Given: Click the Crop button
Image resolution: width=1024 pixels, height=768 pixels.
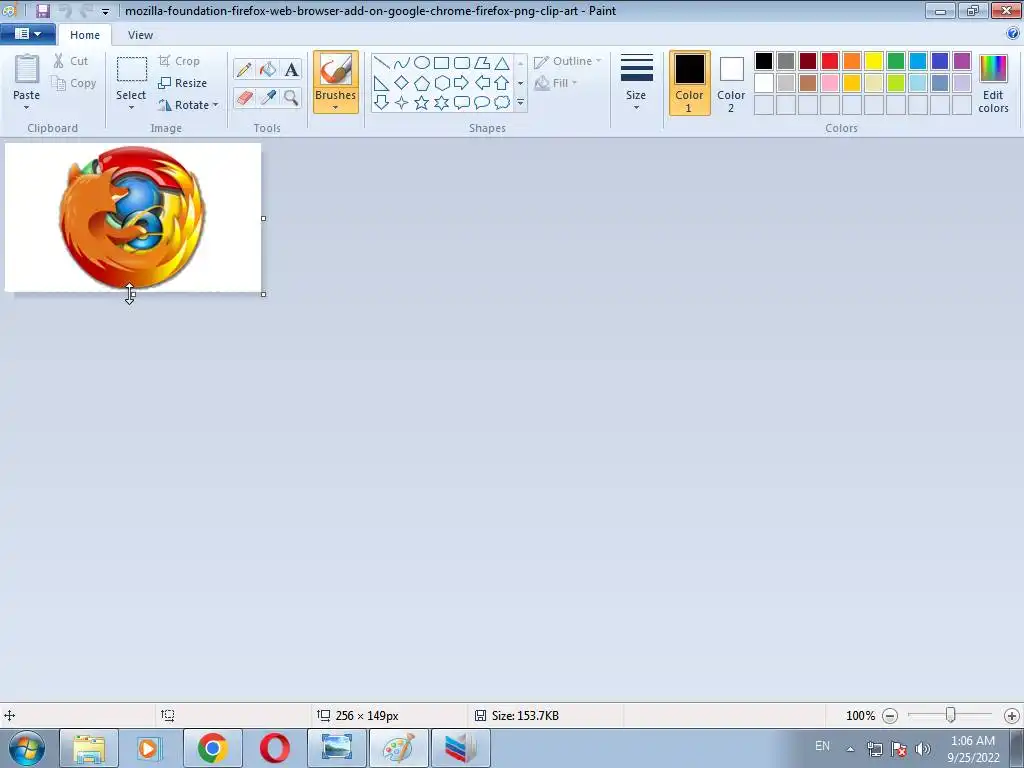Looking at the screenshot, I should (x=178, y=61).
